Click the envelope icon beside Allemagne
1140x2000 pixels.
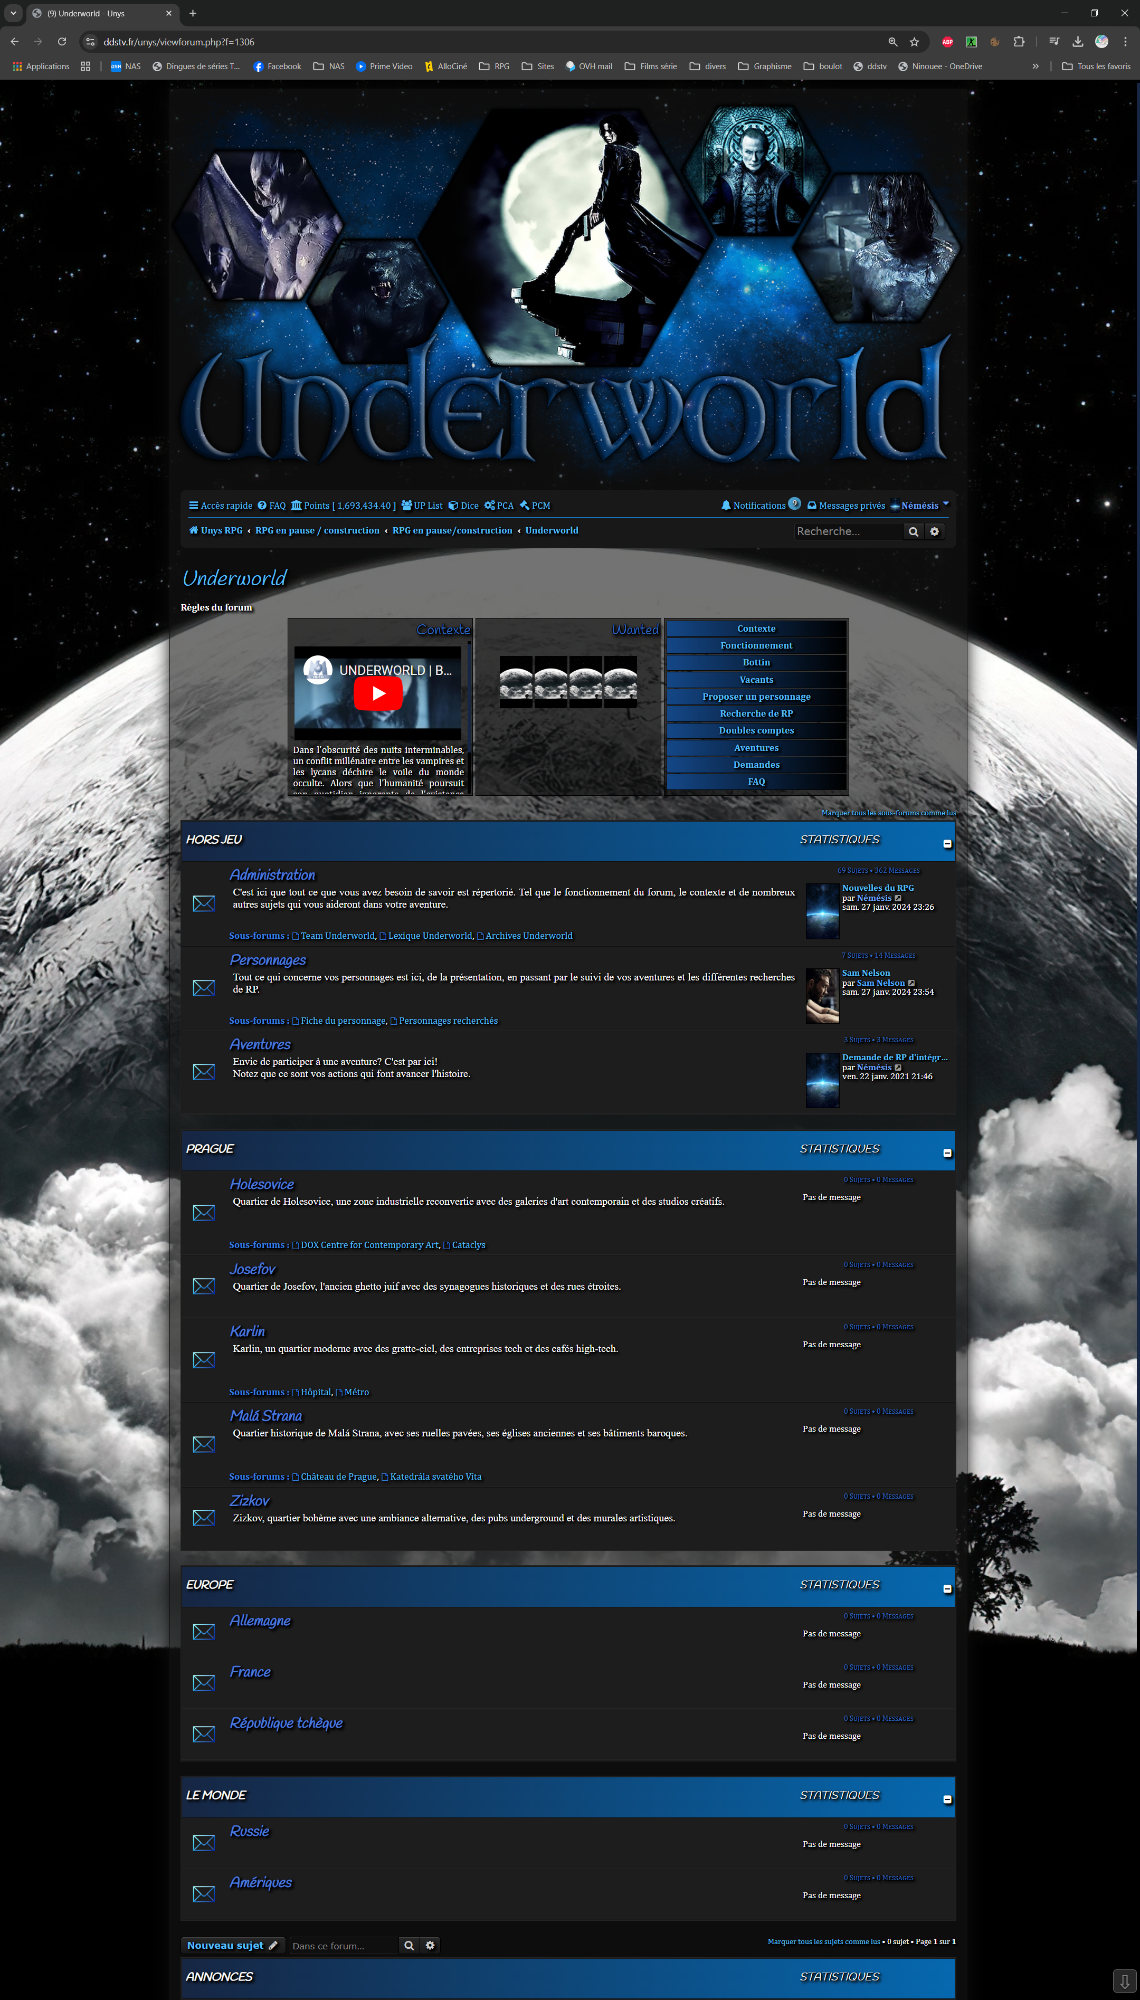[204, 1632]
